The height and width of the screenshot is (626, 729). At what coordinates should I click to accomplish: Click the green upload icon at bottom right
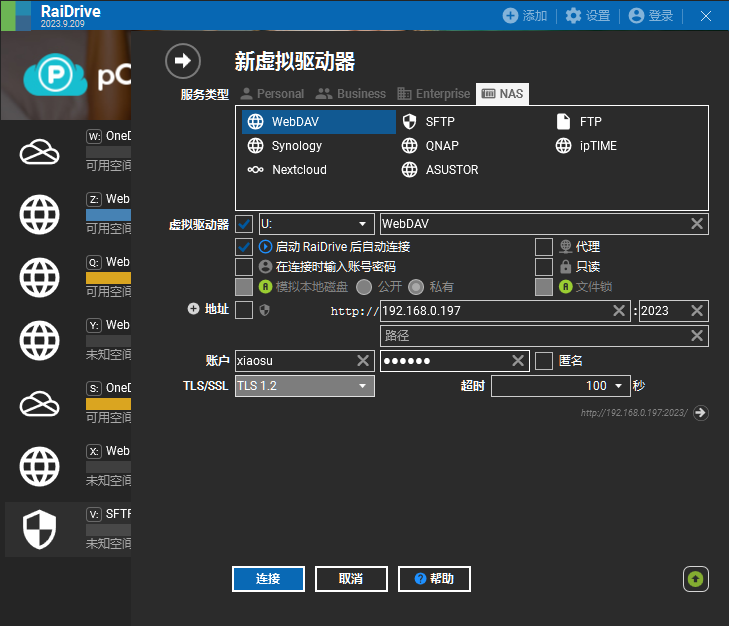(696, 578)
